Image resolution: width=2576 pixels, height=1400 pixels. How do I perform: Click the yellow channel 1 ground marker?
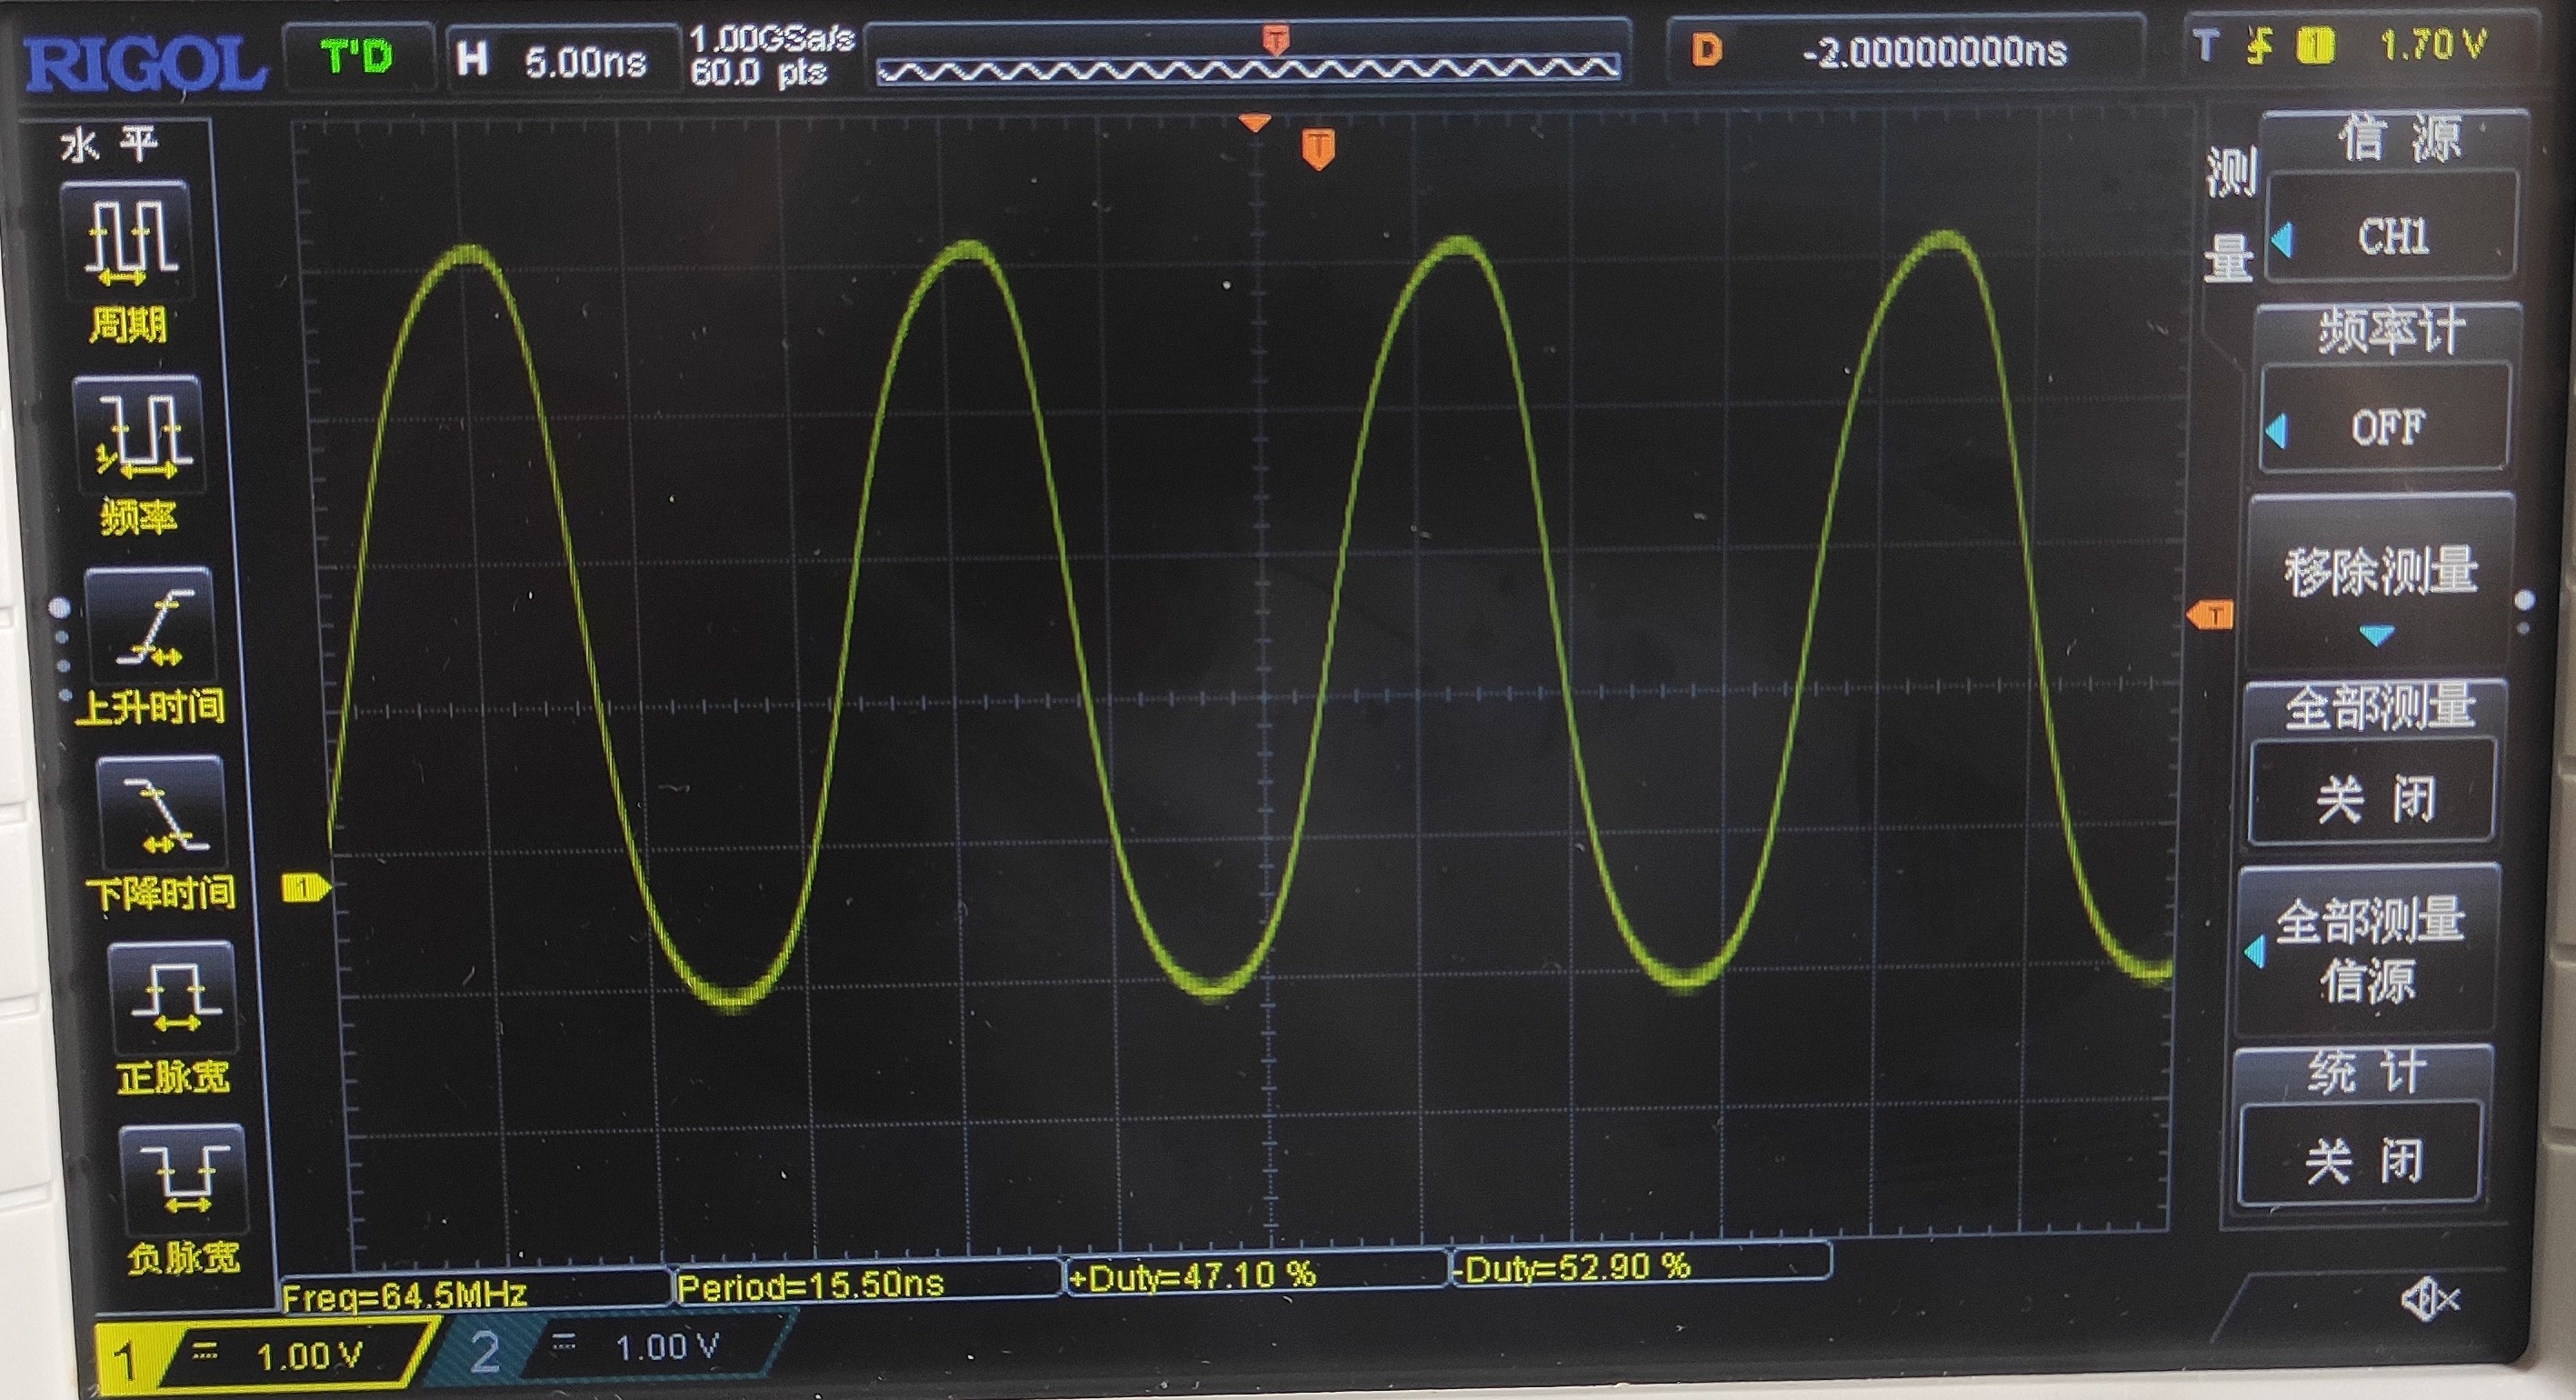tap(304, 887)
